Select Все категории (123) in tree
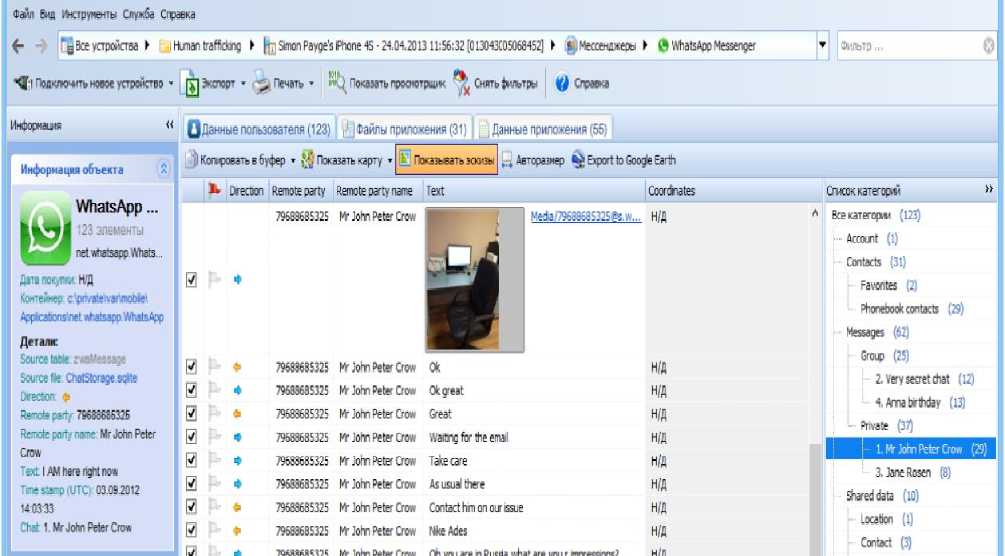 876,215
